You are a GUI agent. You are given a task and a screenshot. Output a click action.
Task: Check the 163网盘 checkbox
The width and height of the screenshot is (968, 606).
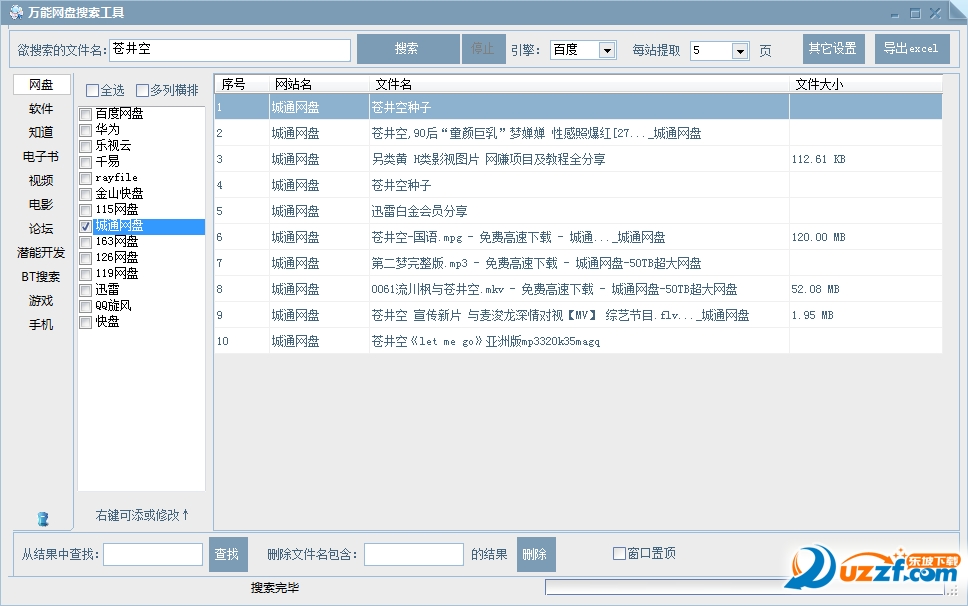click(x=86, y=243)
